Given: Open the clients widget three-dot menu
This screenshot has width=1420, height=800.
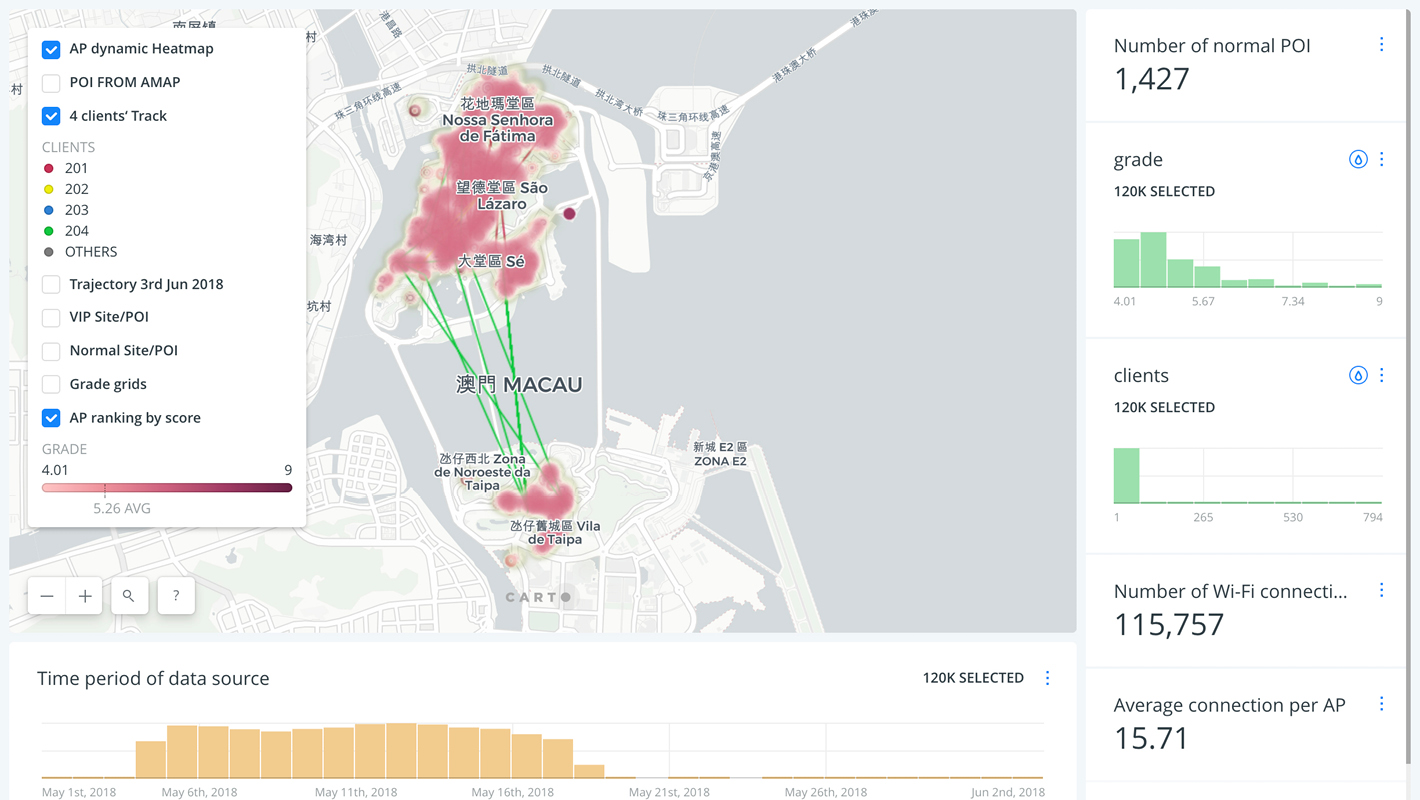Looking at the screenshot, I should point(1381,375).
